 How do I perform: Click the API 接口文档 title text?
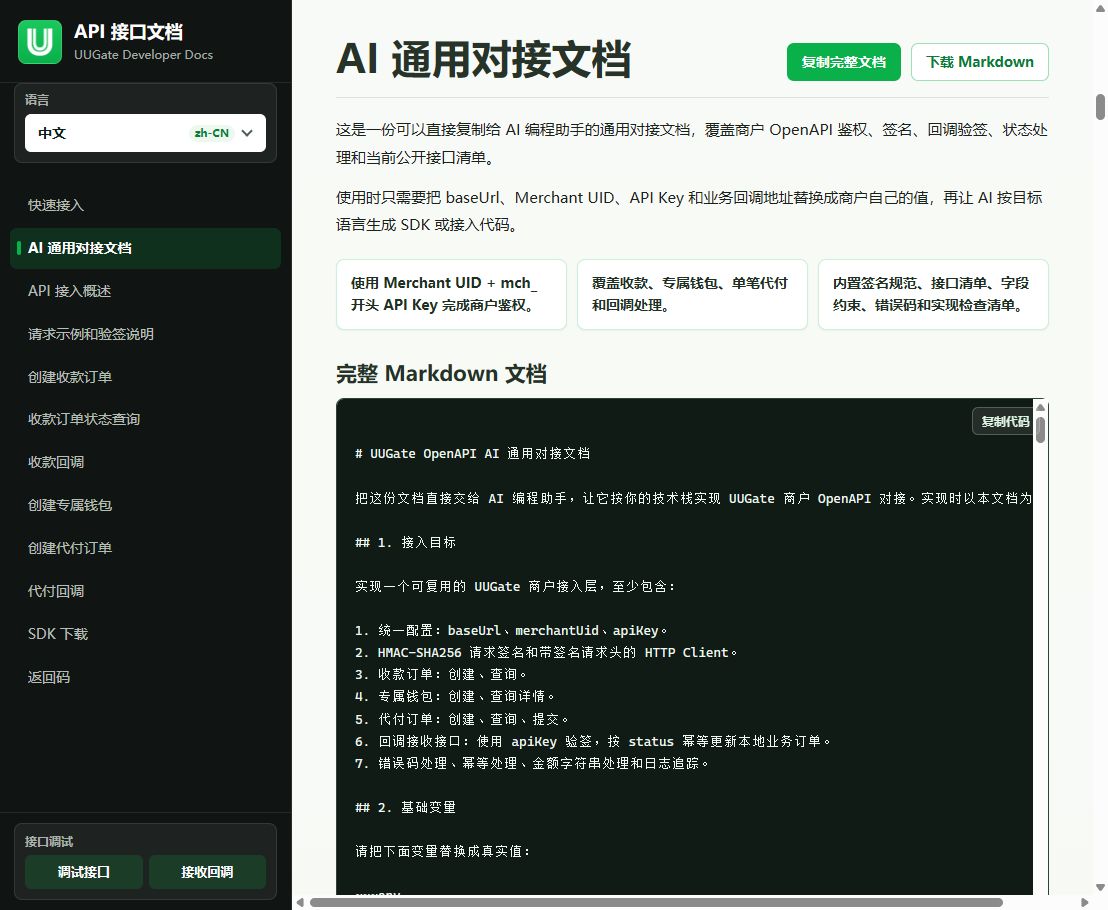point(129,32)
